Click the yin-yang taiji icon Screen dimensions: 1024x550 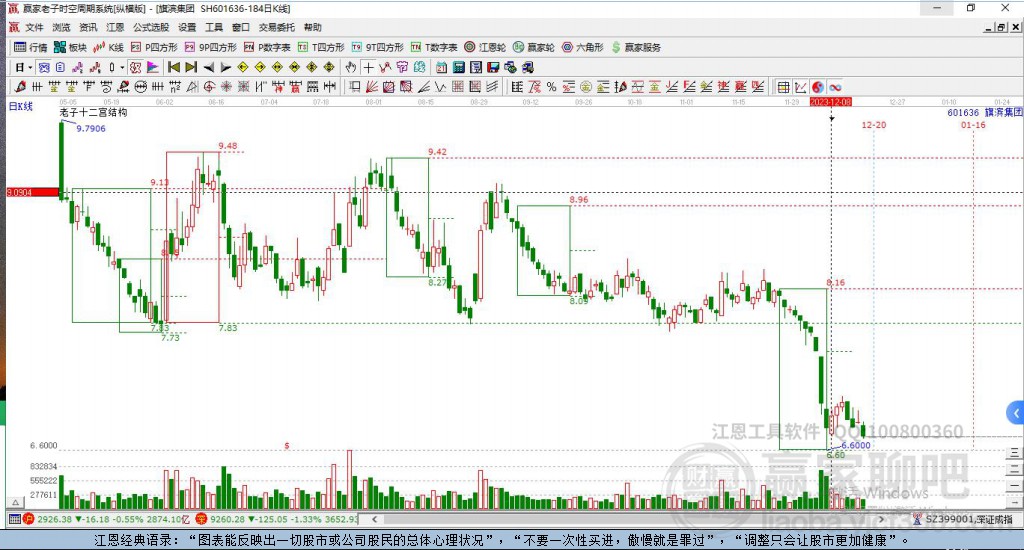[x=818, y=87]
